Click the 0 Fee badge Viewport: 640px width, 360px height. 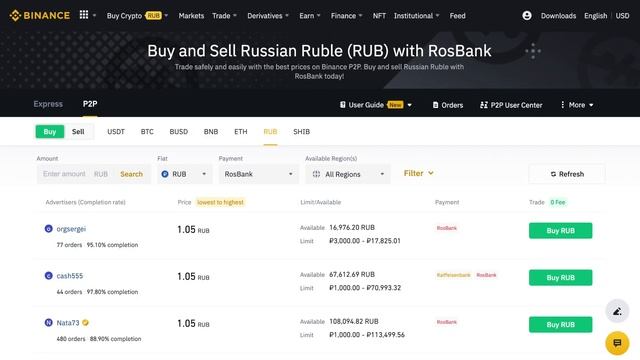(558, 202)
